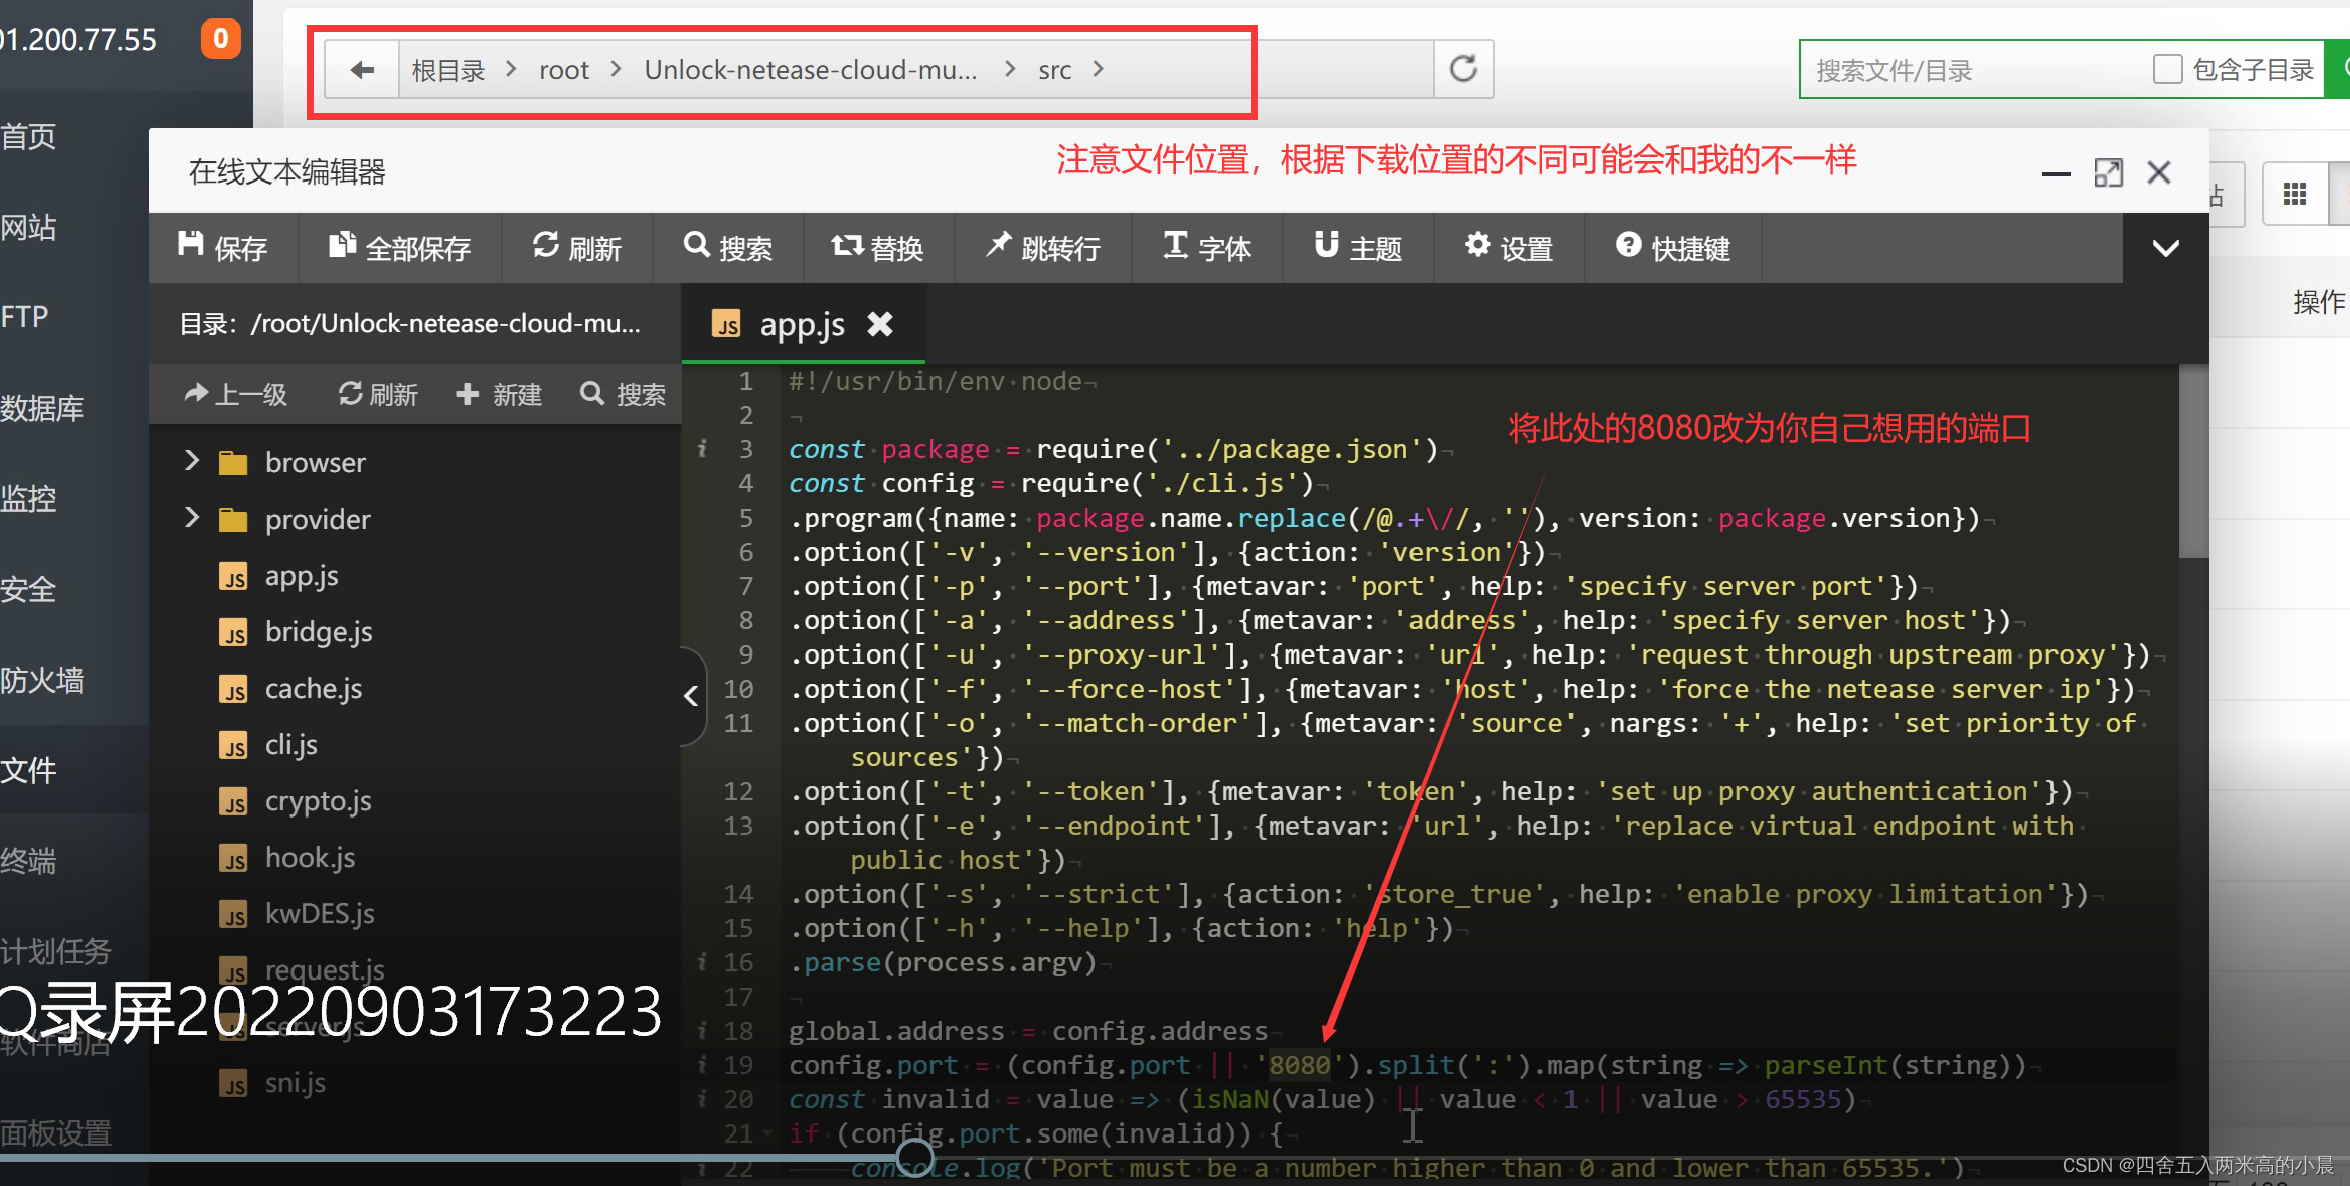2350x1186 pixels.
Task: Click the orange notification badge 0
Action: (220, 39)
